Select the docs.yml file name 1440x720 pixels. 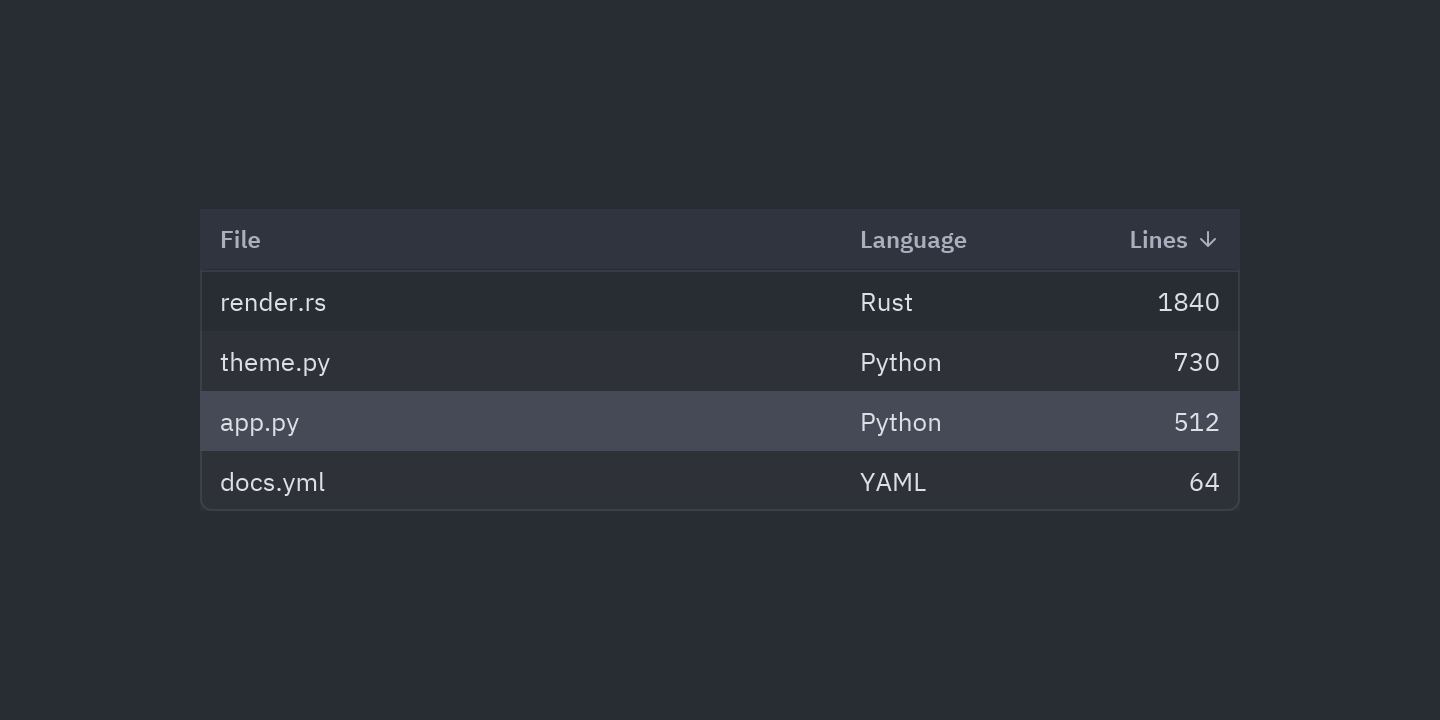(272, 482)
